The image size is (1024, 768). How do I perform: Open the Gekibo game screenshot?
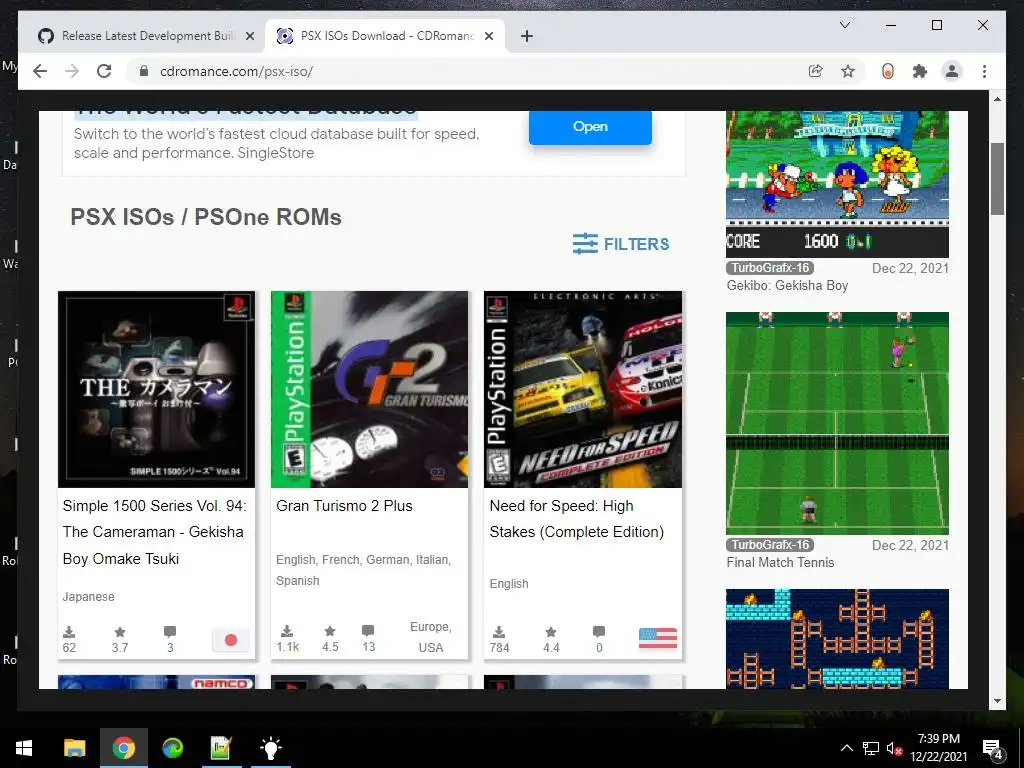pos(837,184)
